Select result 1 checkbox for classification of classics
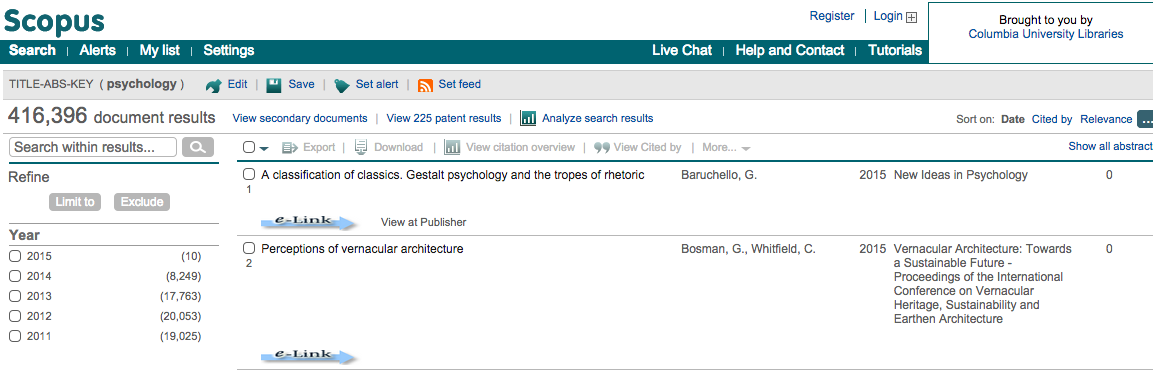 click(249, 175)
